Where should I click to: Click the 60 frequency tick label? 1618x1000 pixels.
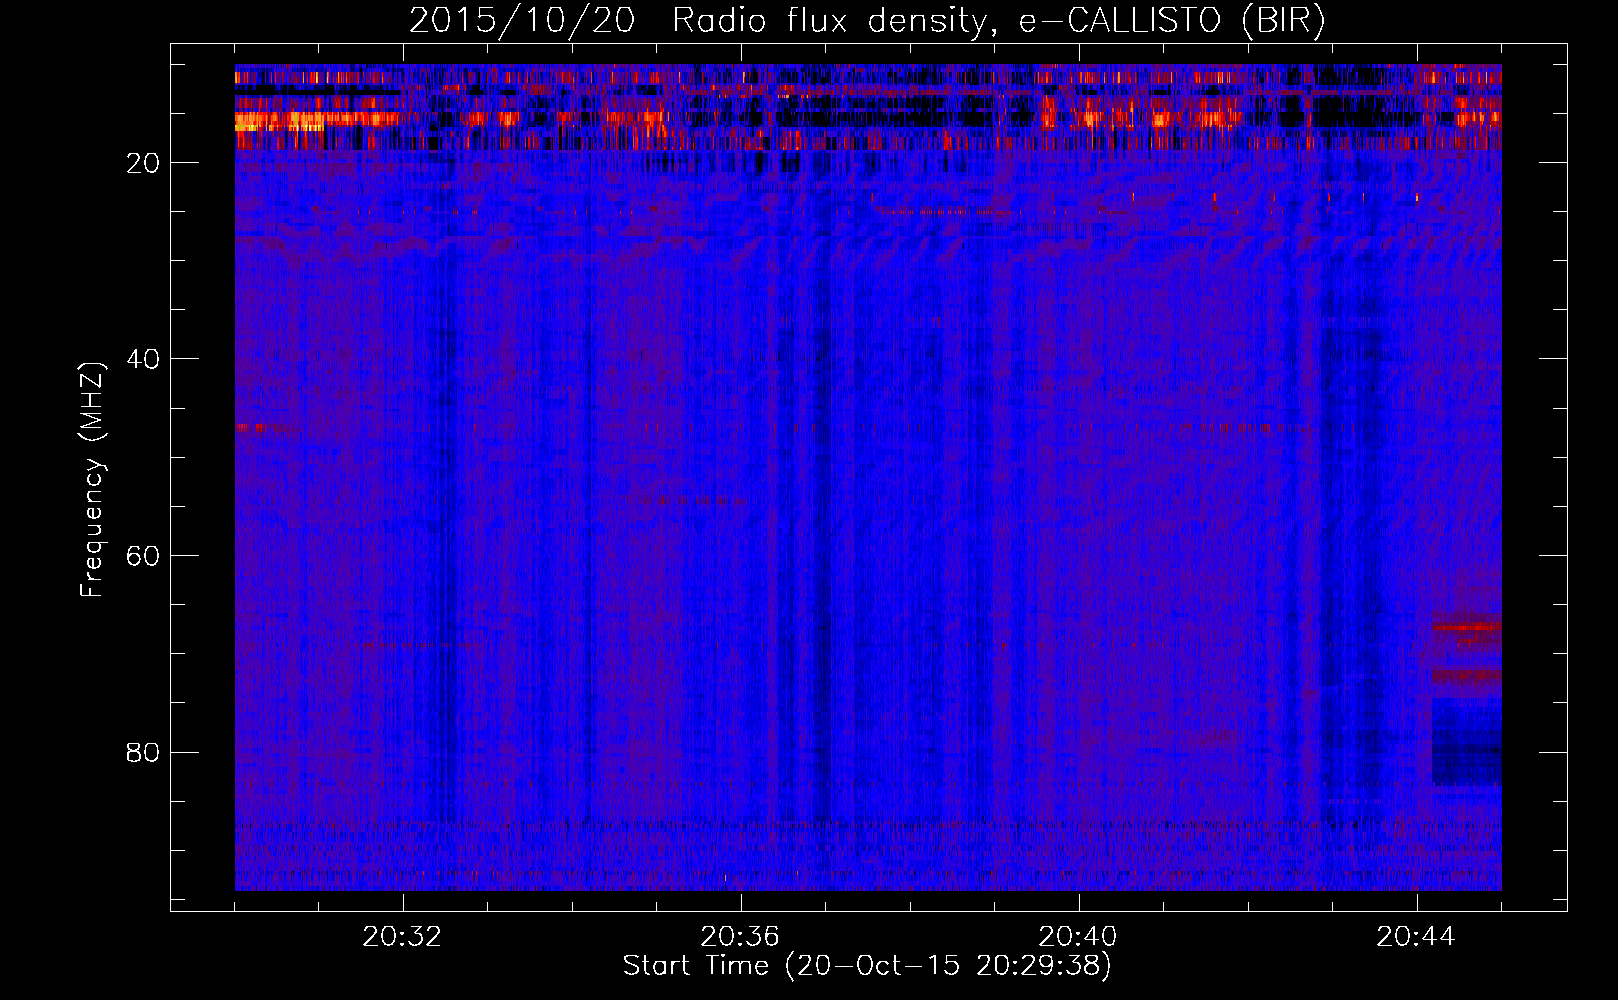[144, 556]
